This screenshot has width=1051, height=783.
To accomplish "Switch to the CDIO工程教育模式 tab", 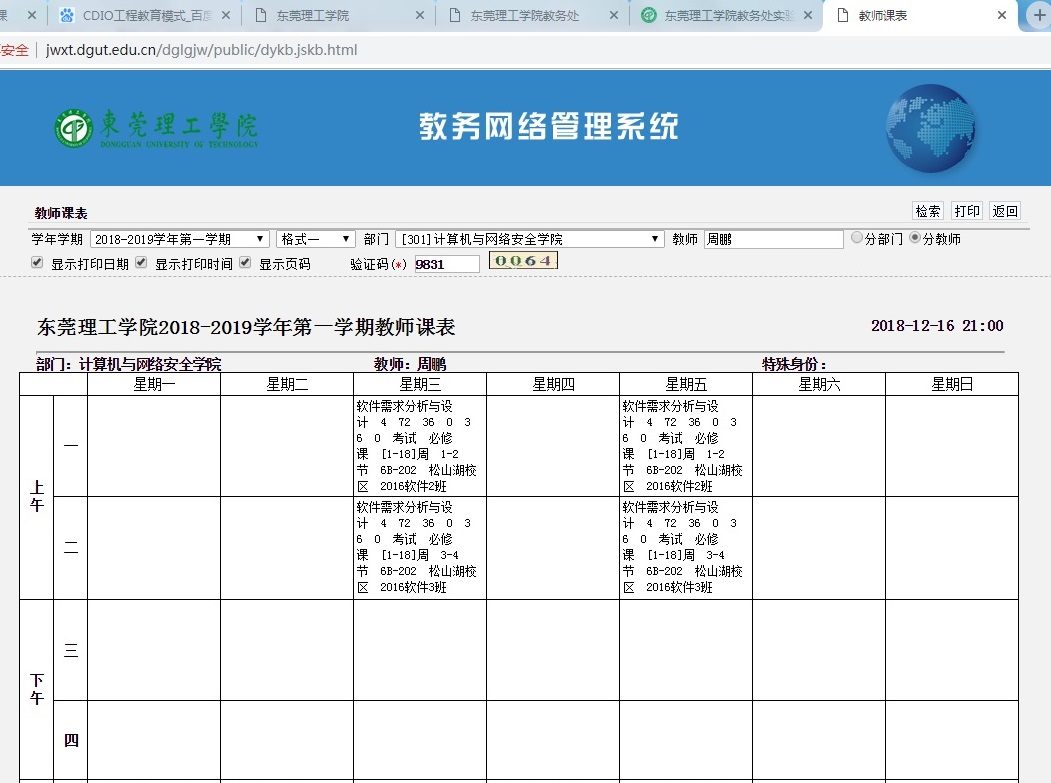I will coord(147,15).
